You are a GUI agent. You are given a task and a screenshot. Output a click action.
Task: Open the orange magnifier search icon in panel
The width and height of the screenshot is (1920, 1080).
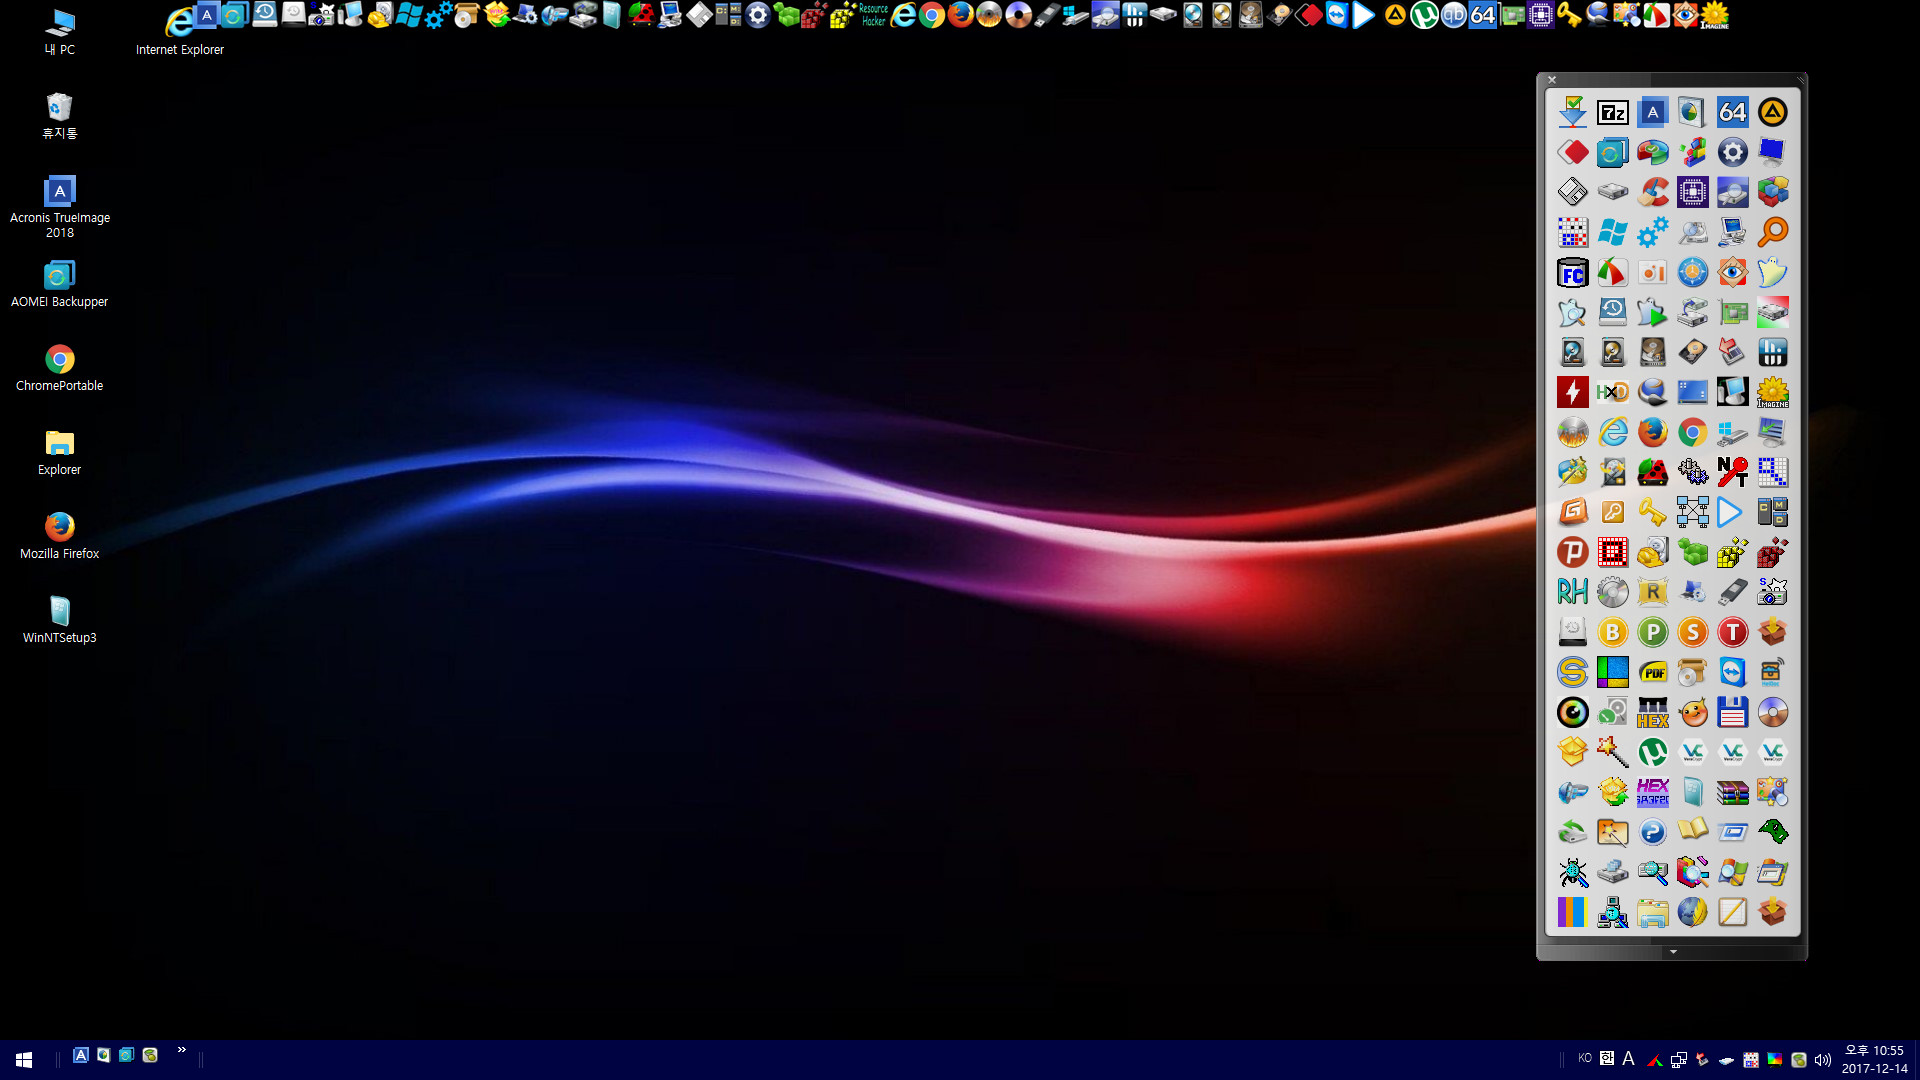(x=1773, y=232)
